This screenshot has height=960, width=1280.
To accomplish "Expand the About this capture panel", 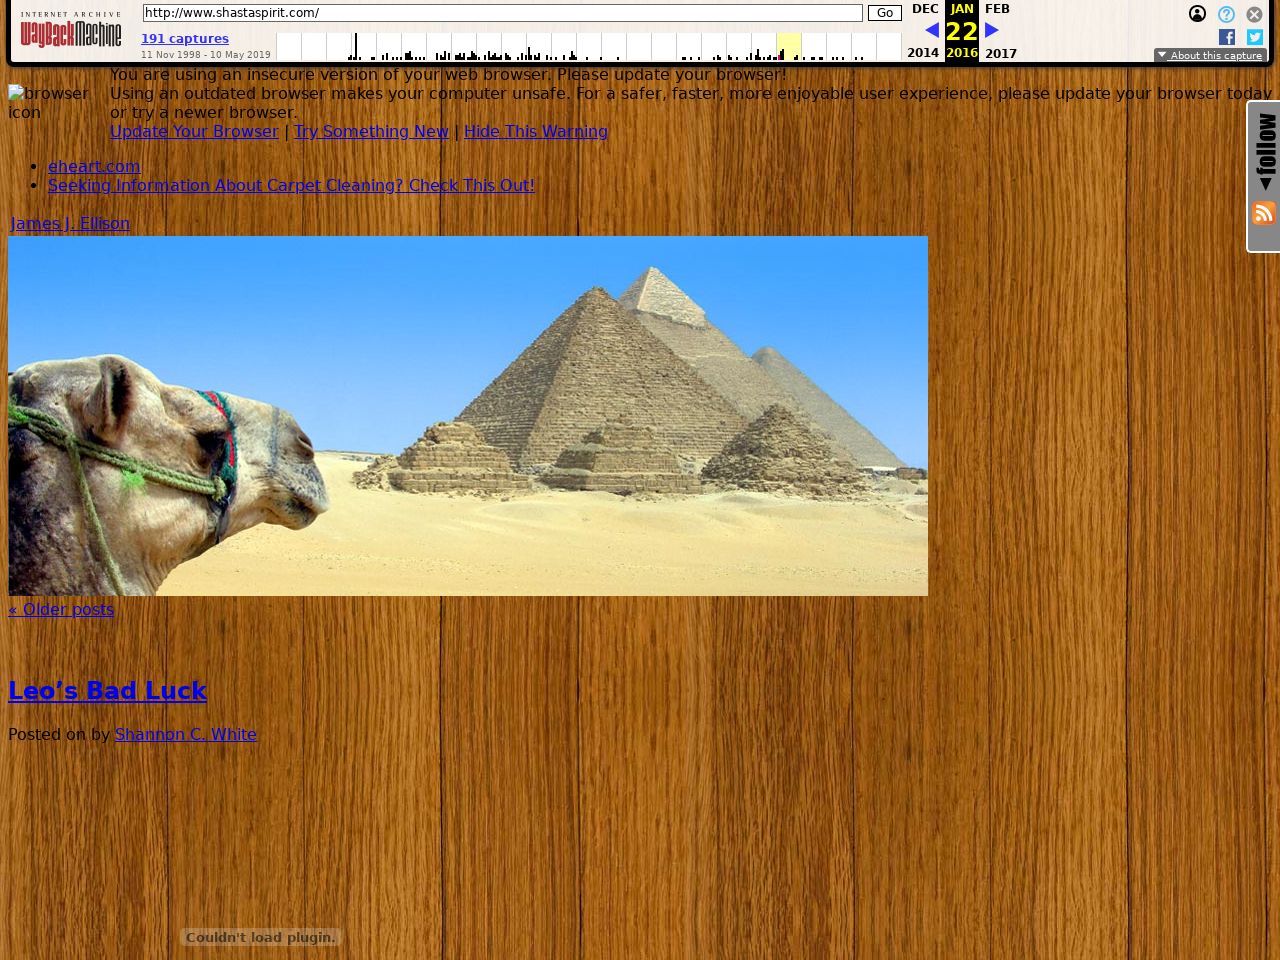I will [x=1210, y=55].
